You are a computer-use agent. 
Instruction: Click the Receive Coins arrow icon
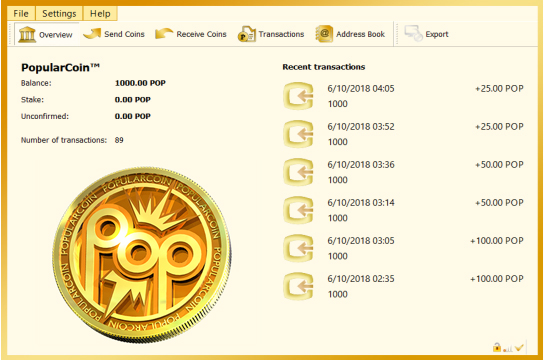(x=164, y=34)
